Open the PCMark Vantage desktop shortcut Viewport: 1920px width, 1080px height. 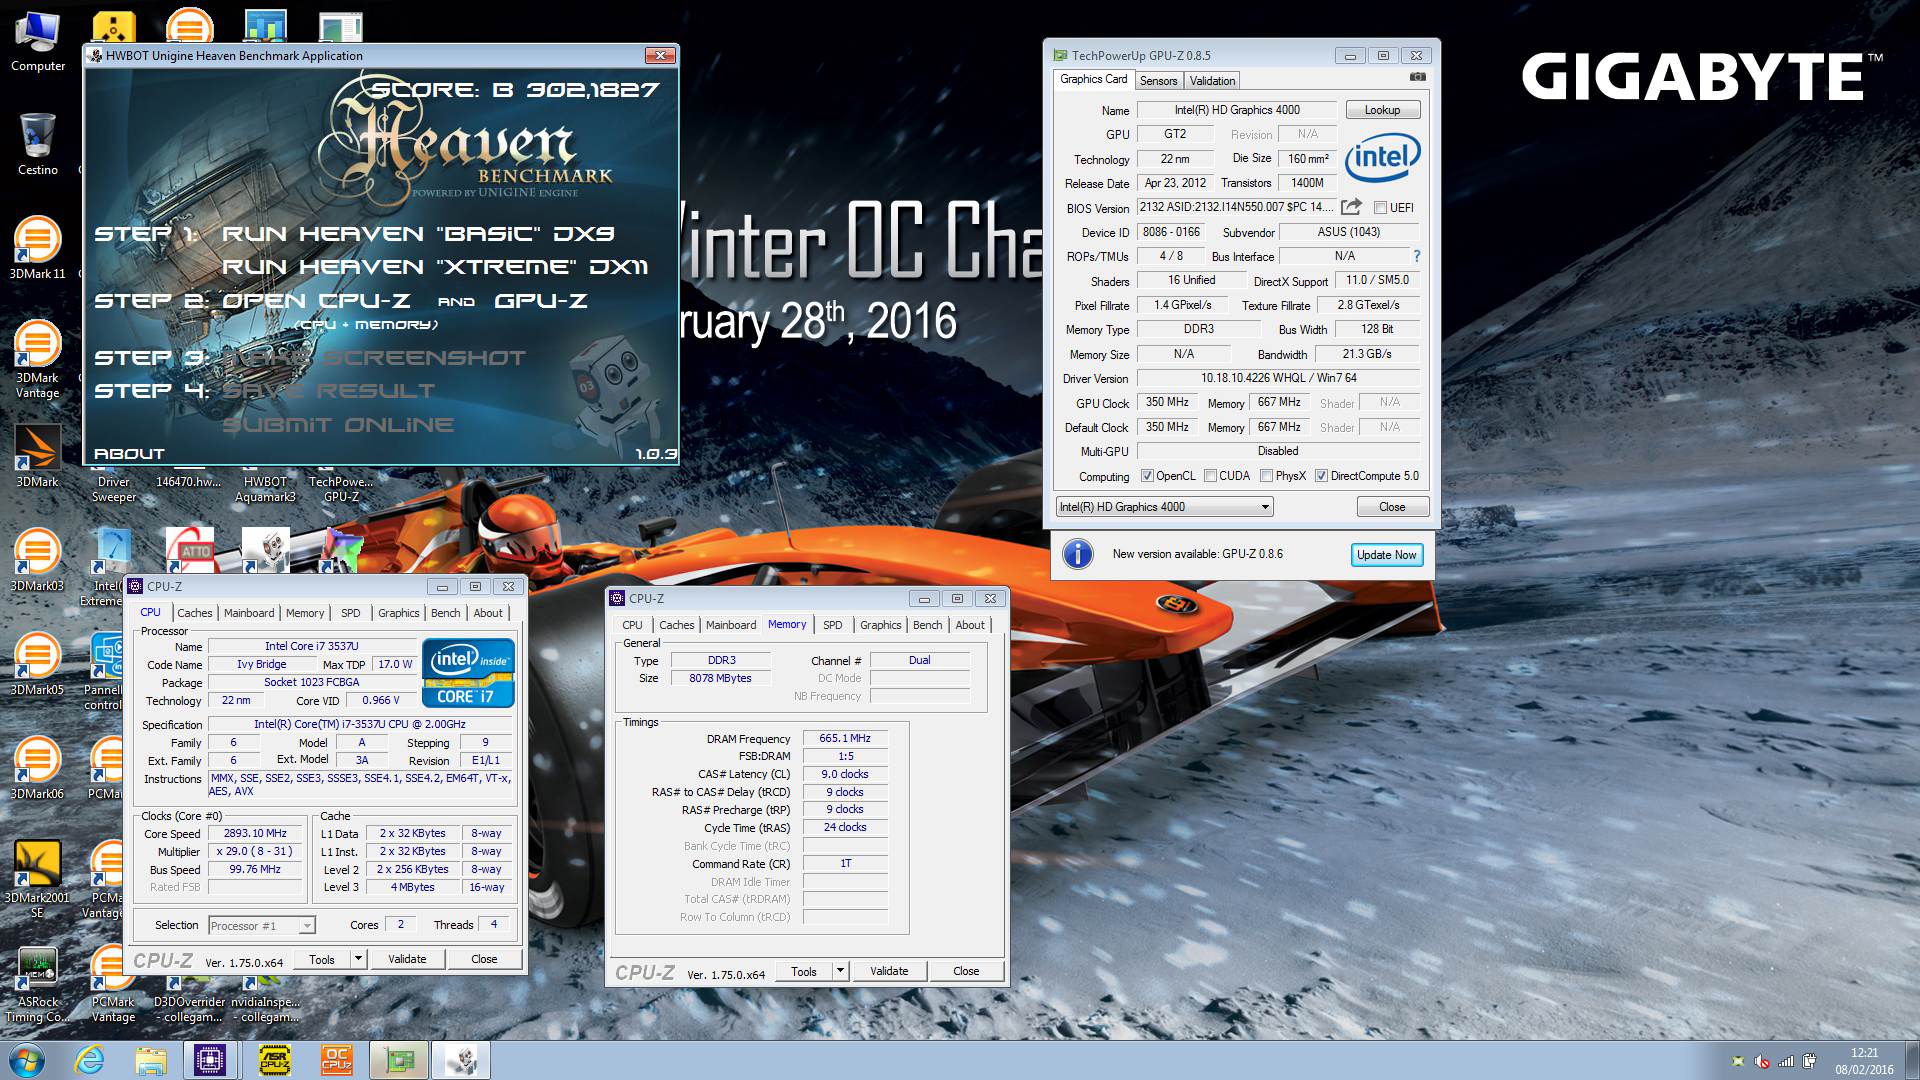[113, 985]
